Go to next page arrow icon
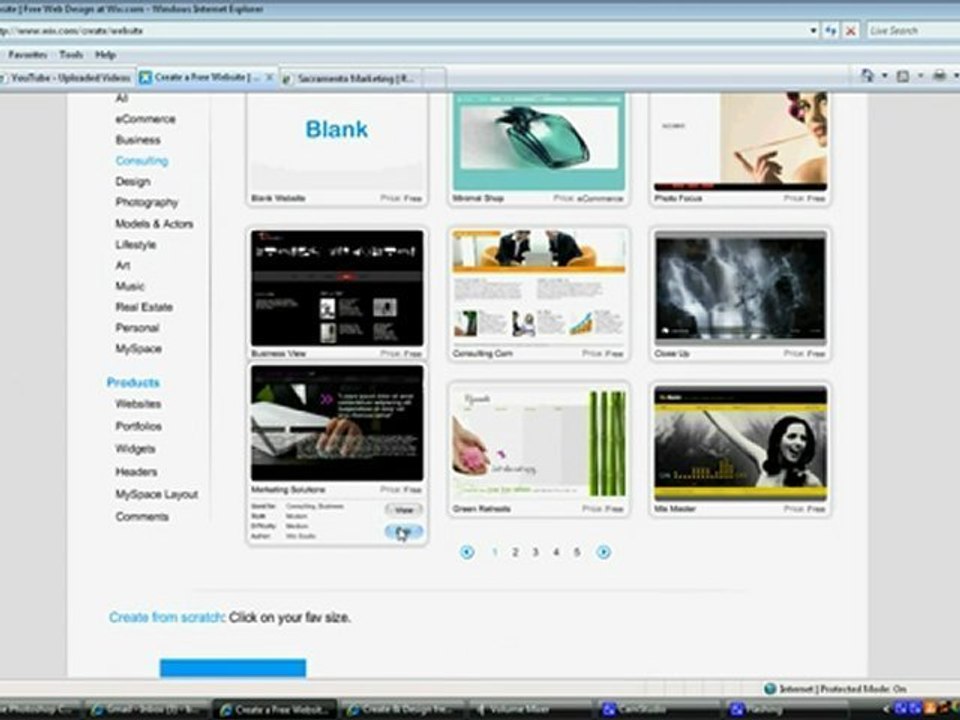This screenshot has width=960, height=720. (603, 552)
